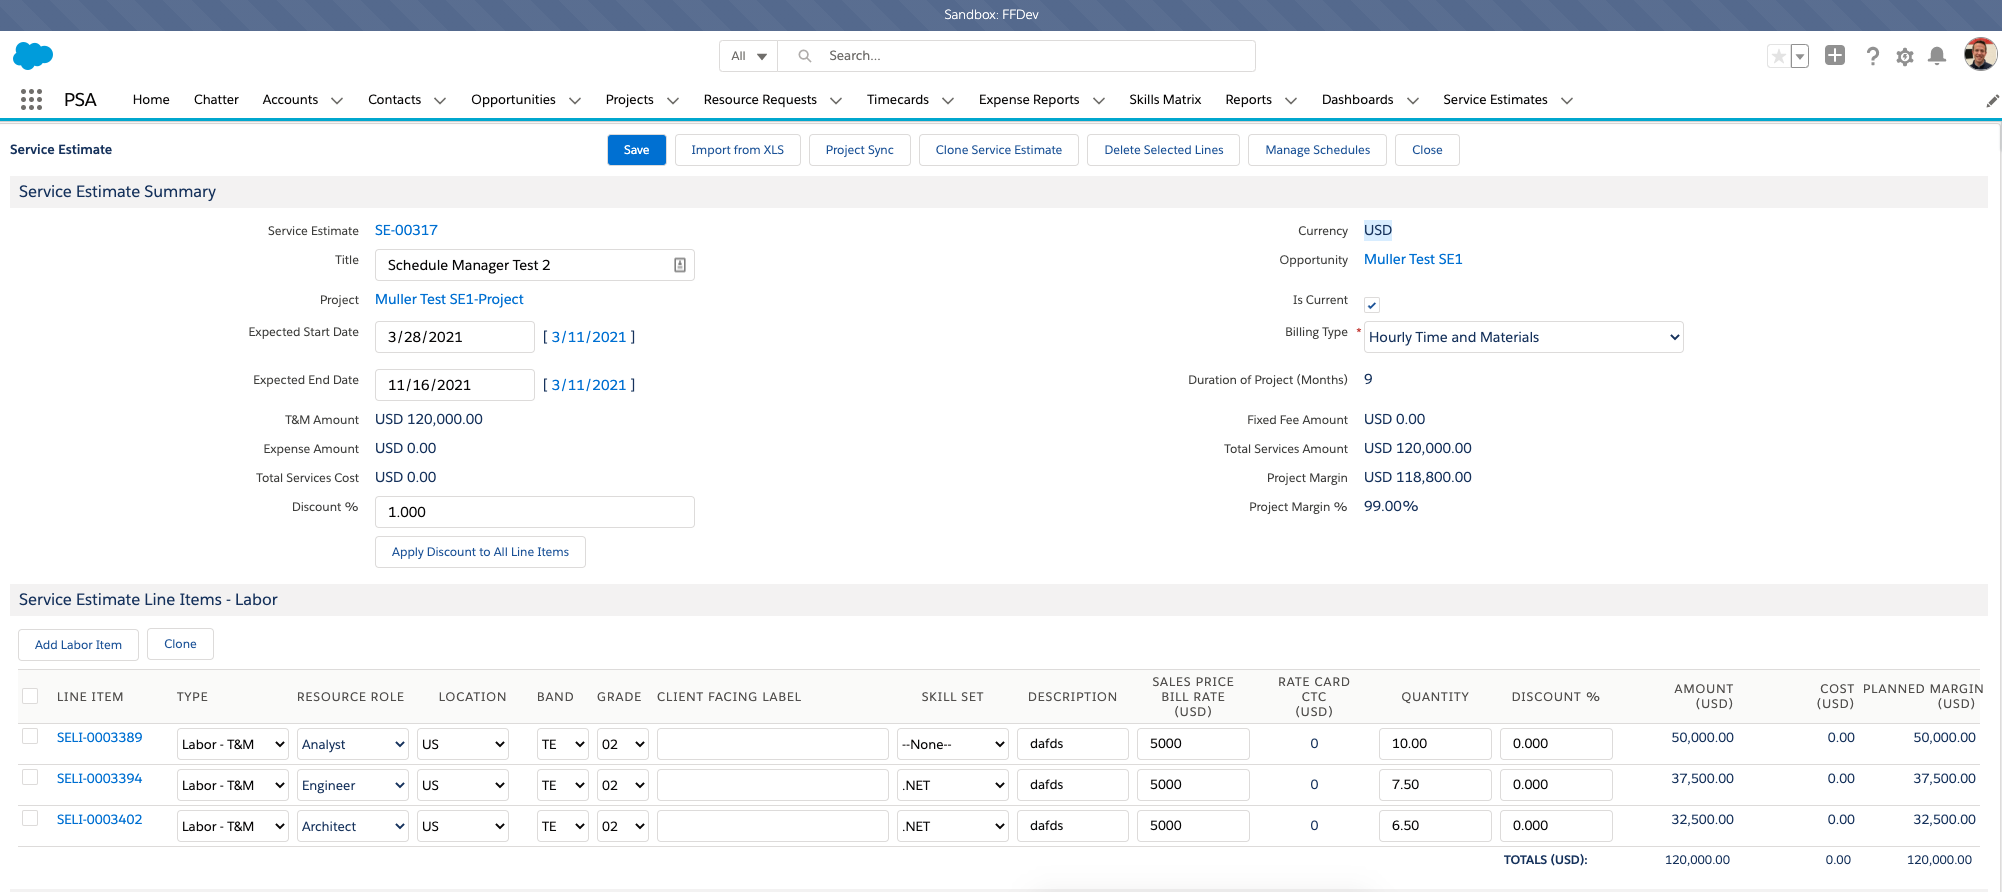This screenshot has height=892, width=2002.
Task: Open the SE-00317 service estimate link
Action: [x=406, y=230]
